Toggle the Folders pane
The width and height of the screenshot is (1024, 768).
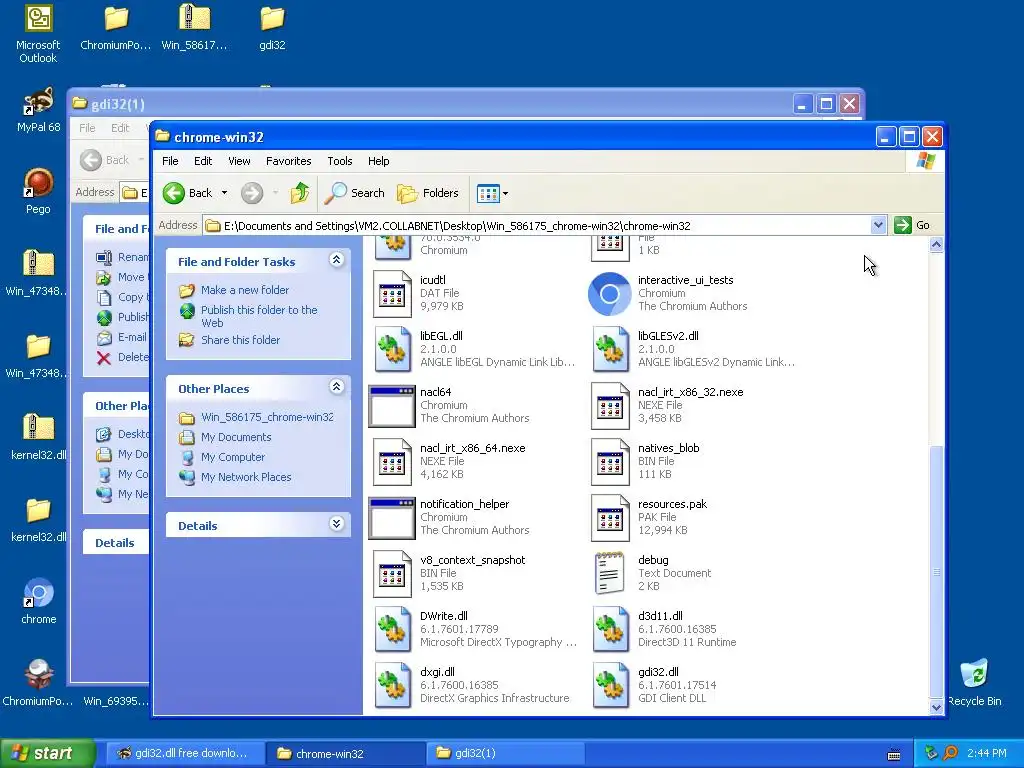point(428,193)
